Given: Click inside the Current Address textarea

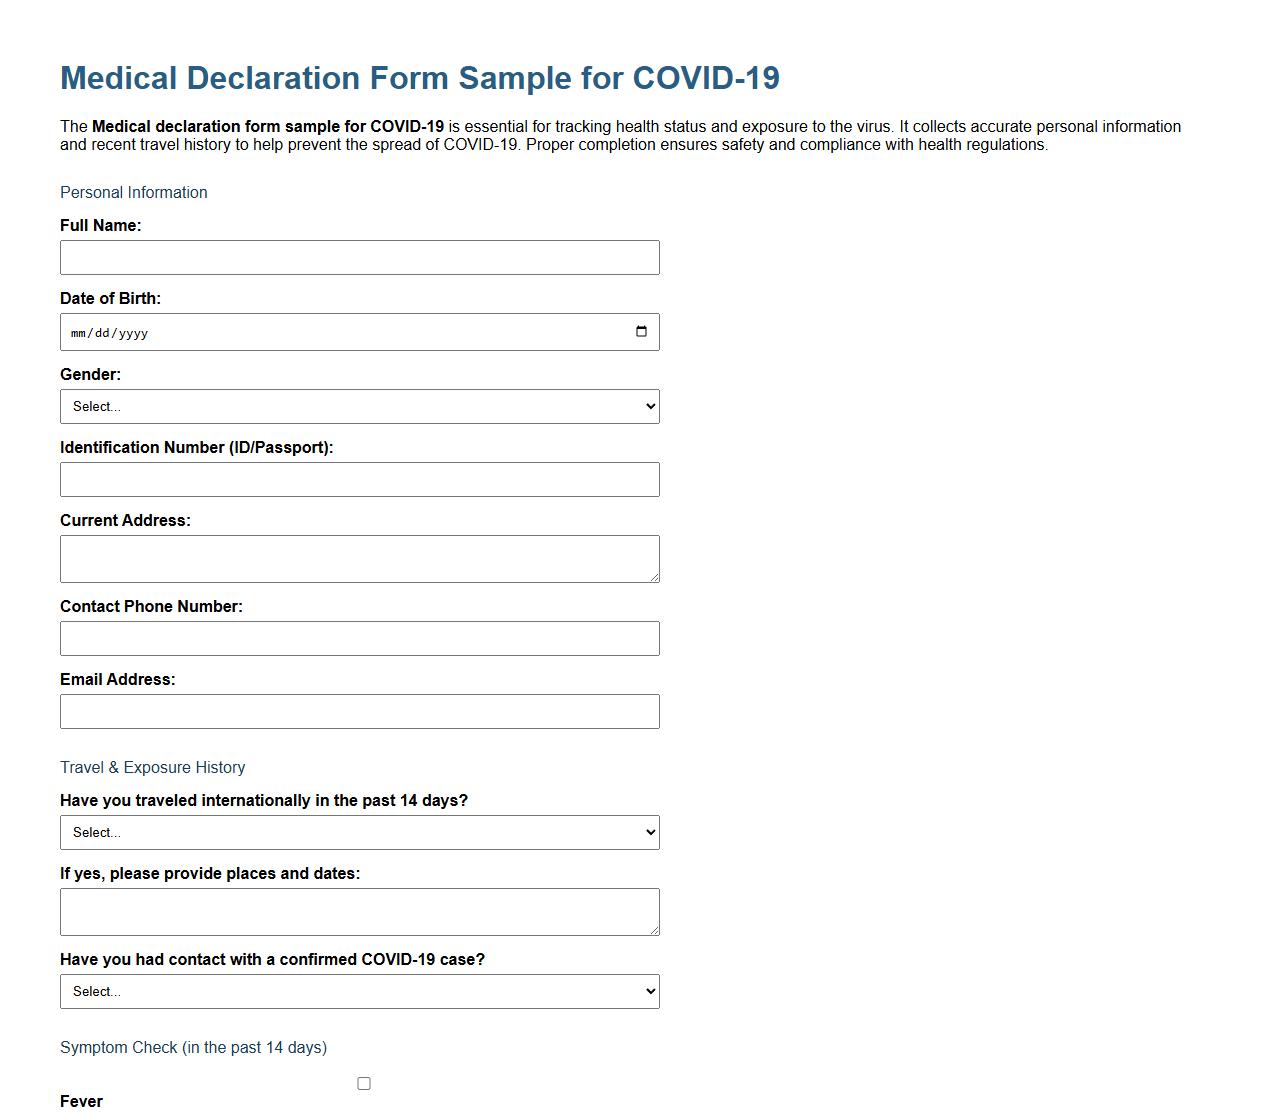Looking at the screenshot, I should (360, 558).
